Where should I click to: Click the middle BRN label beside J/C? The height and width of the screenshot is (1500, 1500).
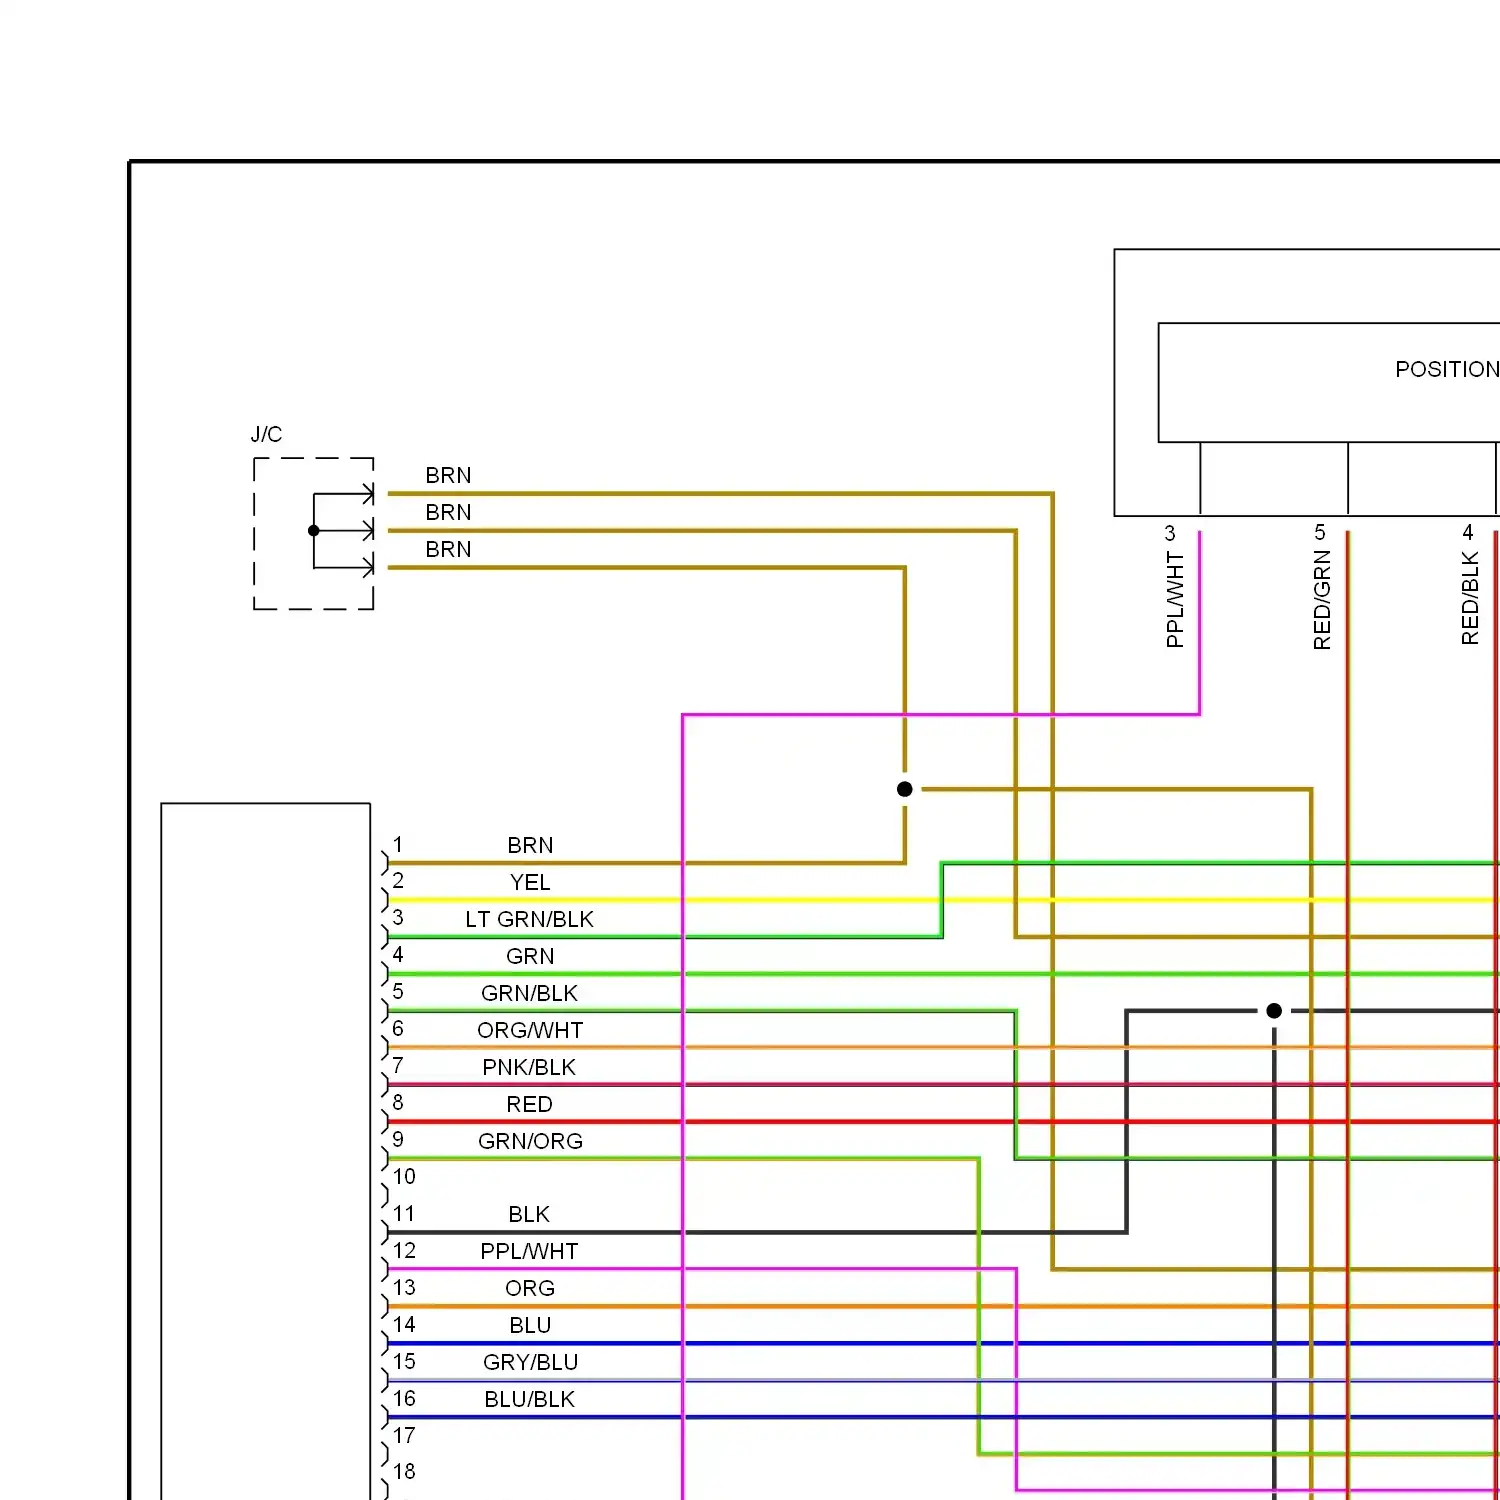tap(448, 512)
